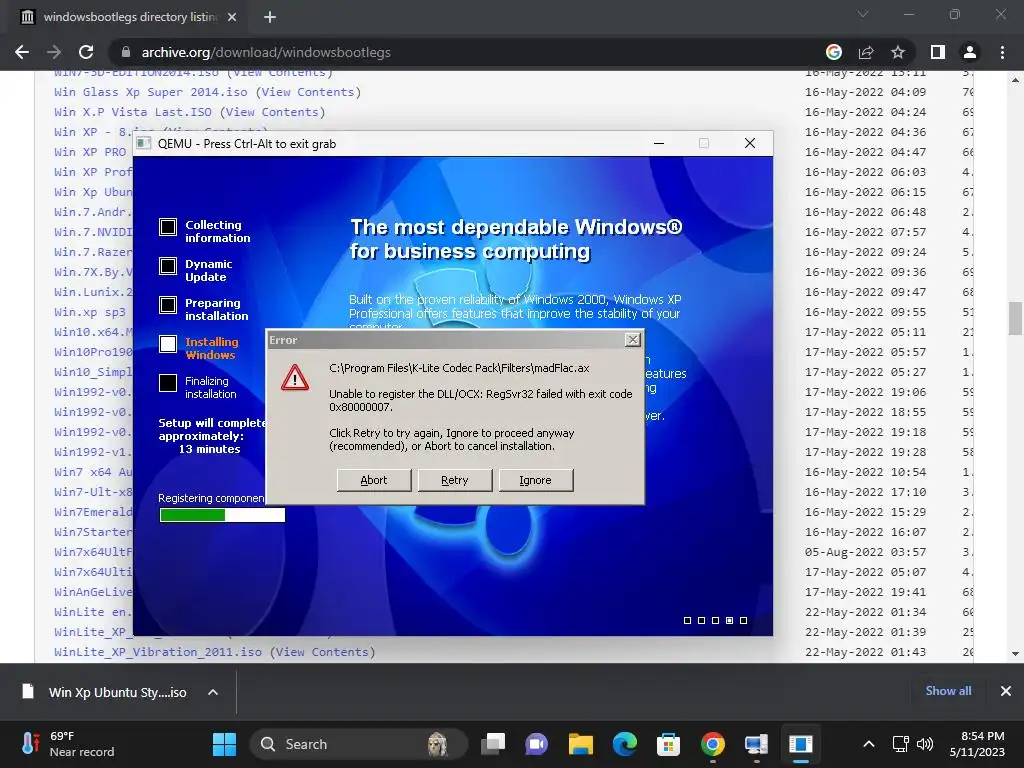This screenshot has width=1024, height=768.
Task: Close the downloads bar
Action: tap(1006, 691)
